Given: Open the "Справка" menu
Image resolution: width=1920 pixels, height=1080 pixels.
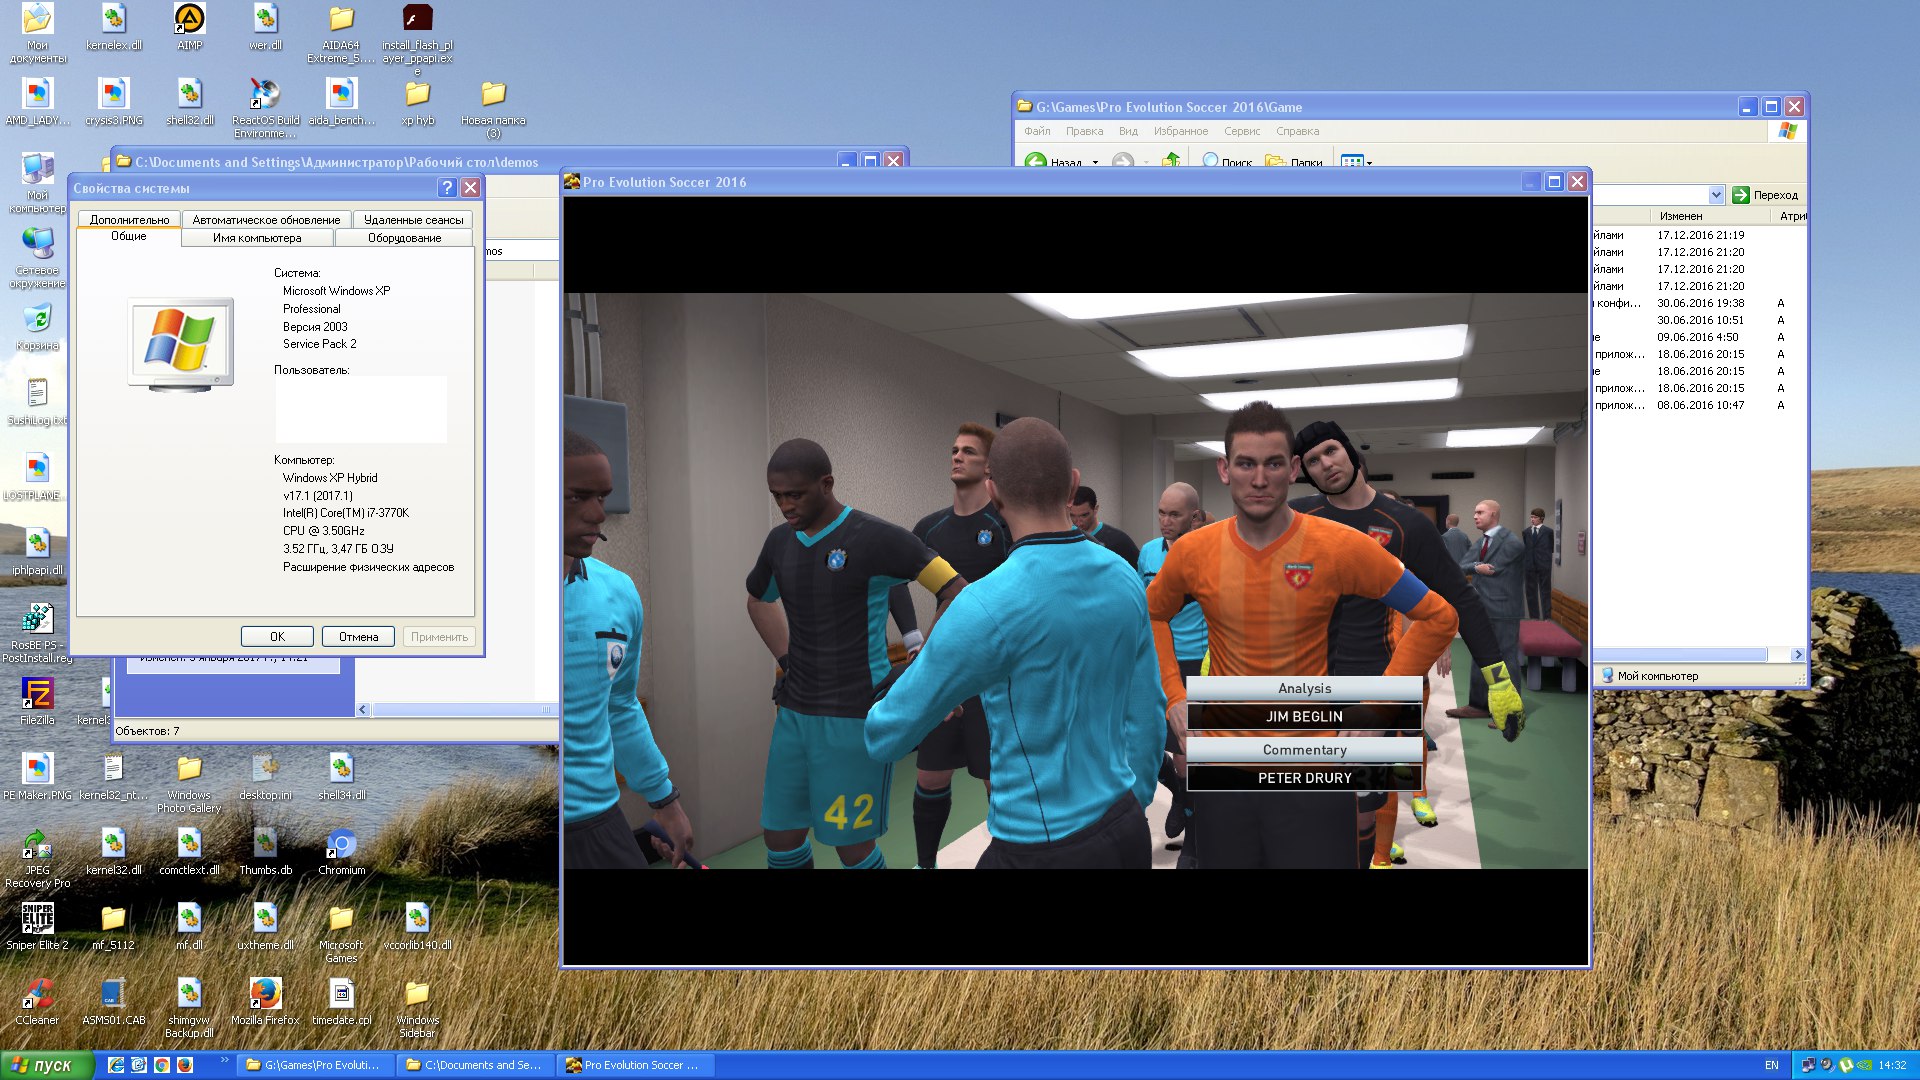Looking at the screenshot, I should pos(1297,131).
